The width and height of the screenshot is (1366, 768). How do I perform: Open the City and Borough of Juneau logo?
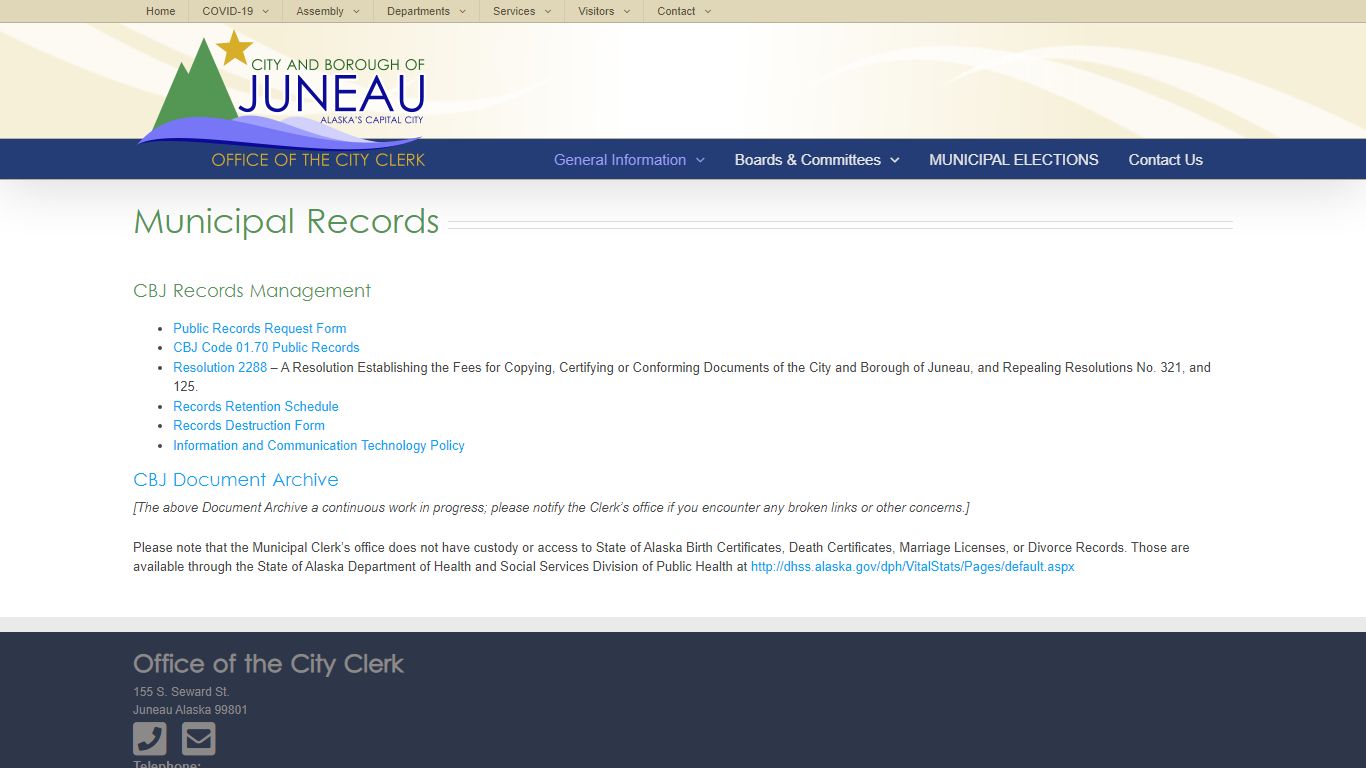281,98
